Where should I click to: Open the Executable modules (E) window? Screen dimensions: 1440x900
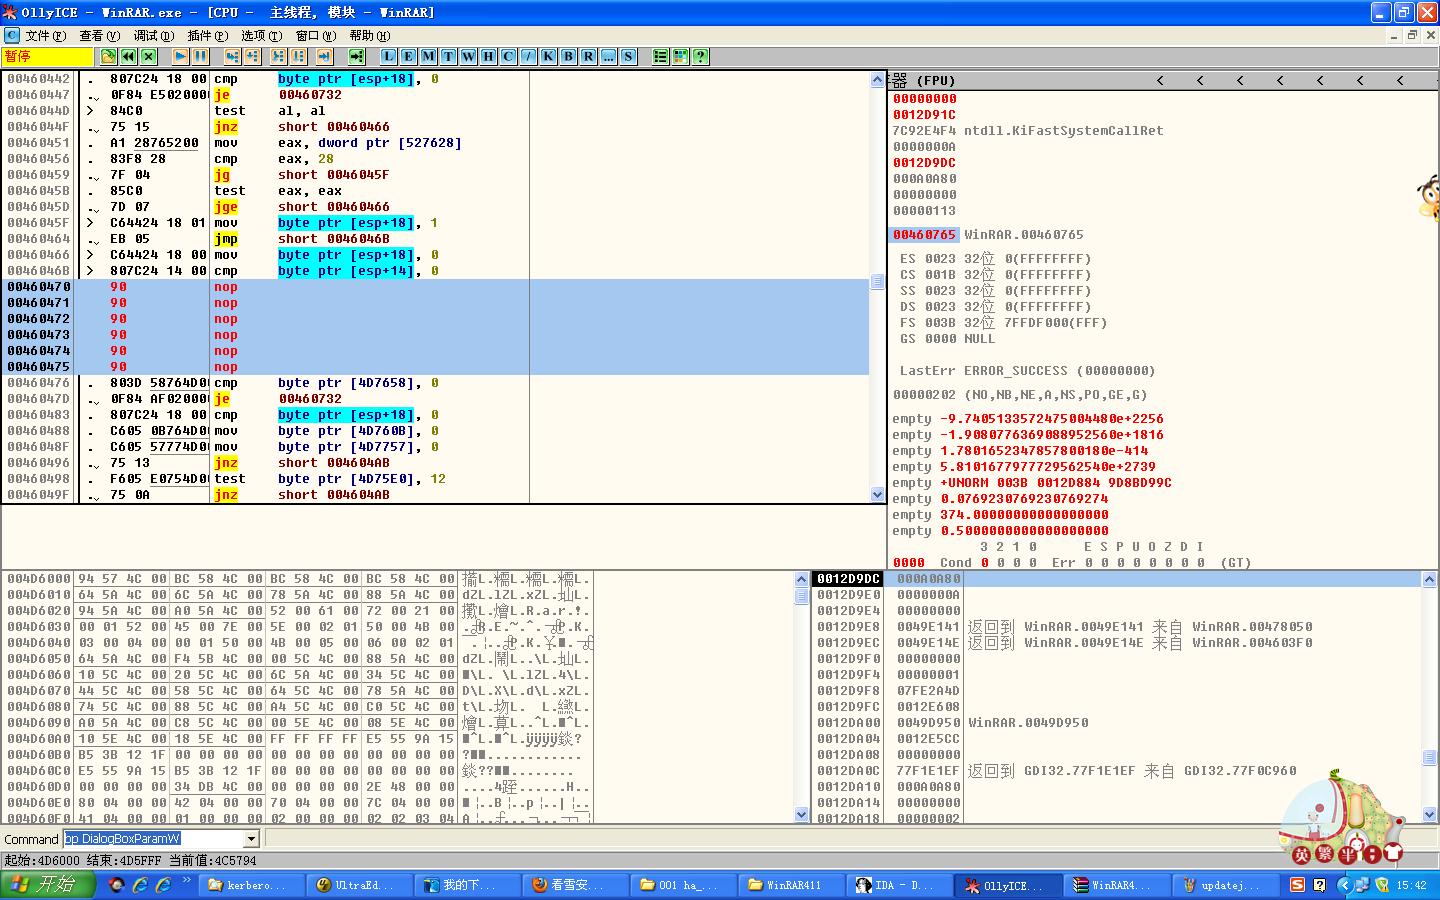pos(408,57)
